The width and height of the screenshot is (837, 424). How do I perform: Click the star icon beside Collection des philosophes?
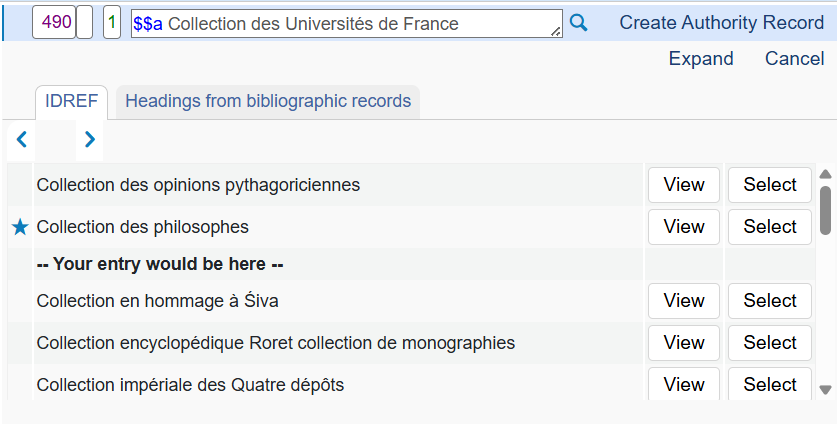(20, 227)
